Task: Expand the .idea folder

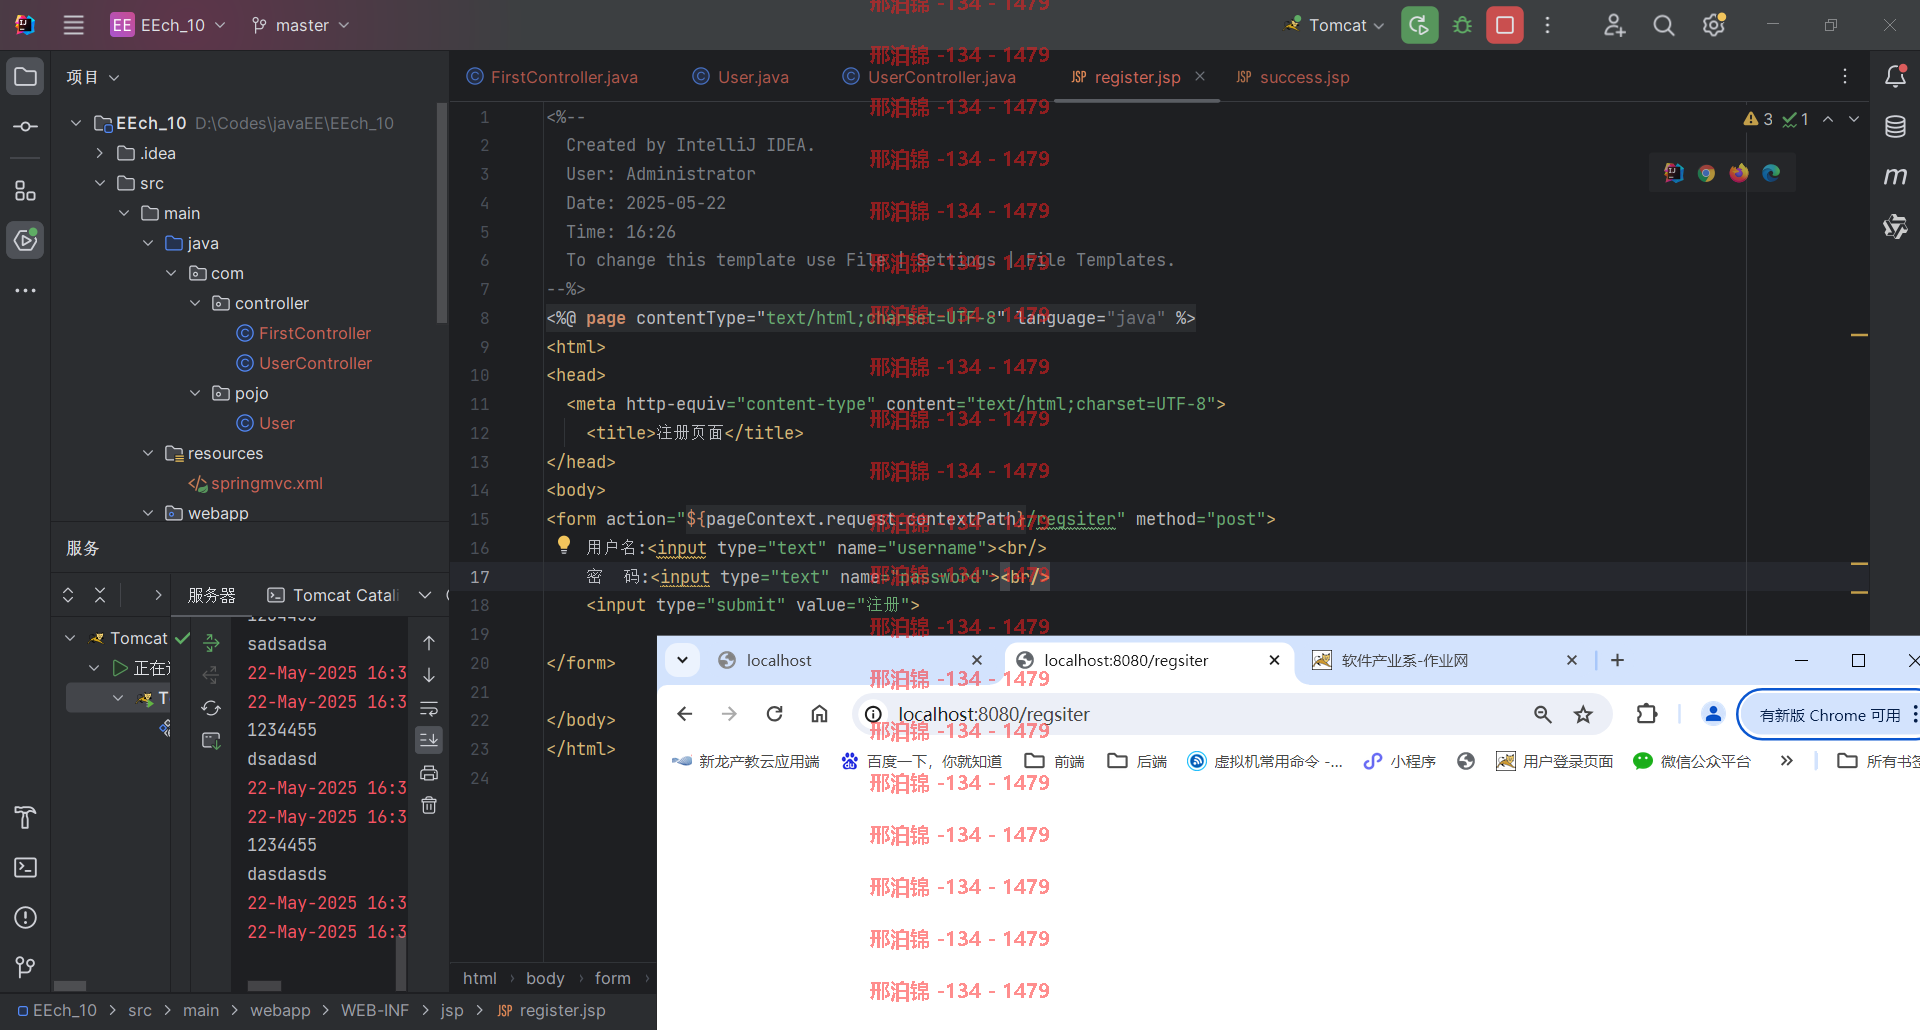Action: 100,153
